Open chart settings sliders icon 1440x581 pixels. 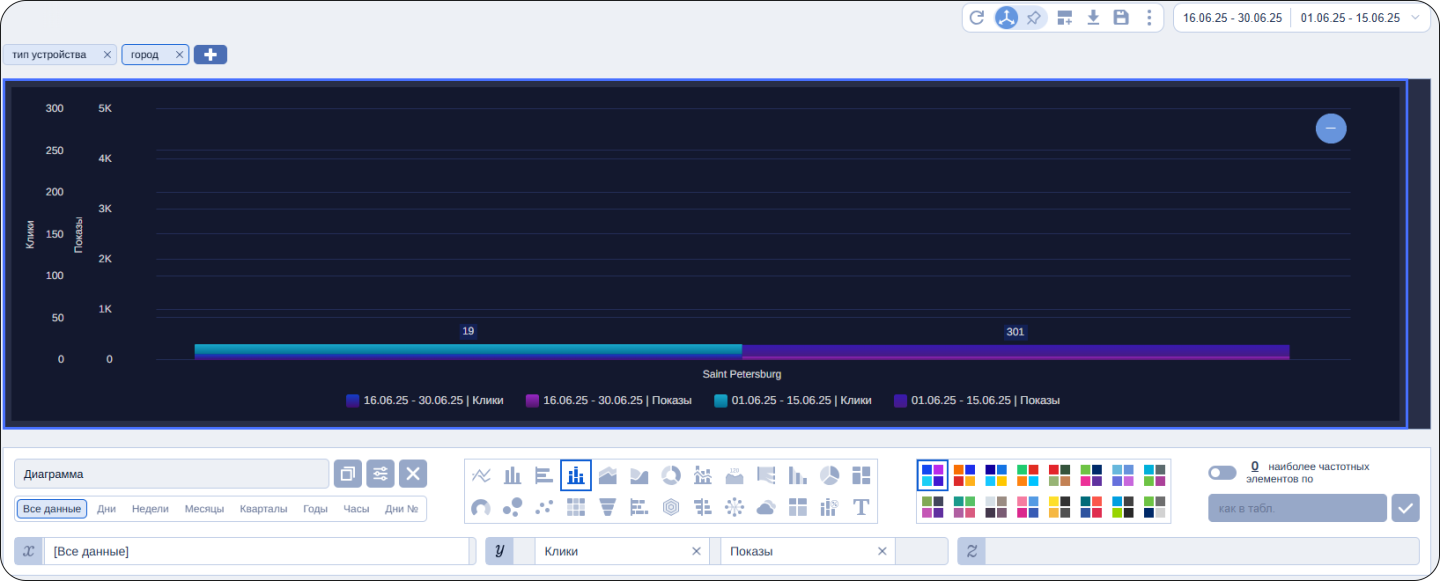click(x=380, y=474)
